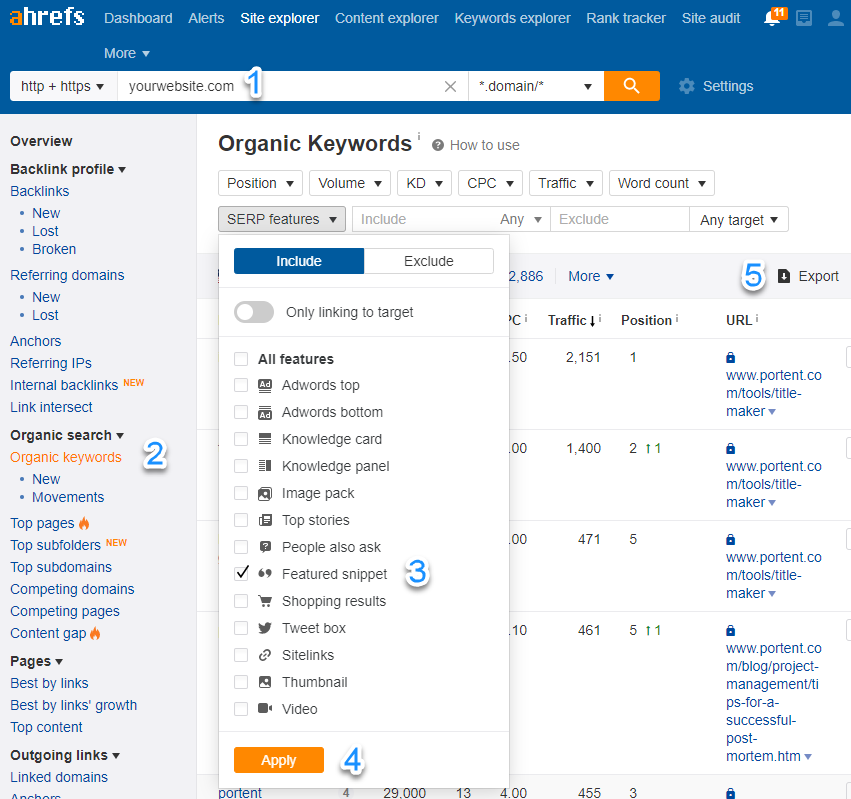Viewport: 851px width, 799px height.
Task: Click the Adwords top feature icon
Action: 265,385
